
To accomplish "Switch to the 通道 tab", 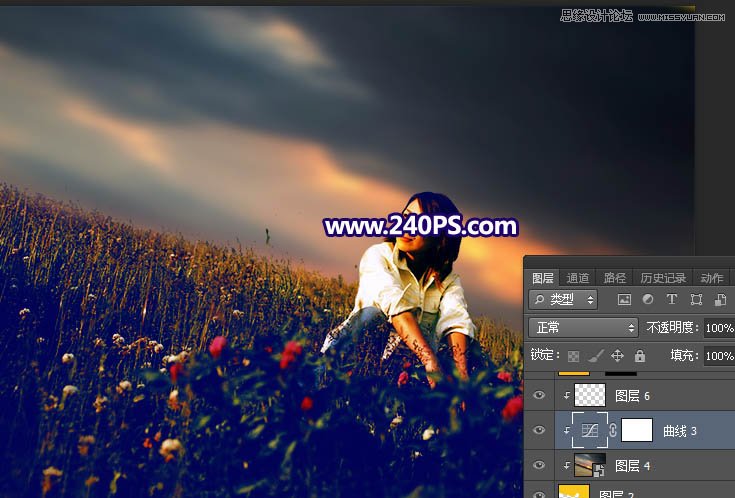I will [578, 278].
